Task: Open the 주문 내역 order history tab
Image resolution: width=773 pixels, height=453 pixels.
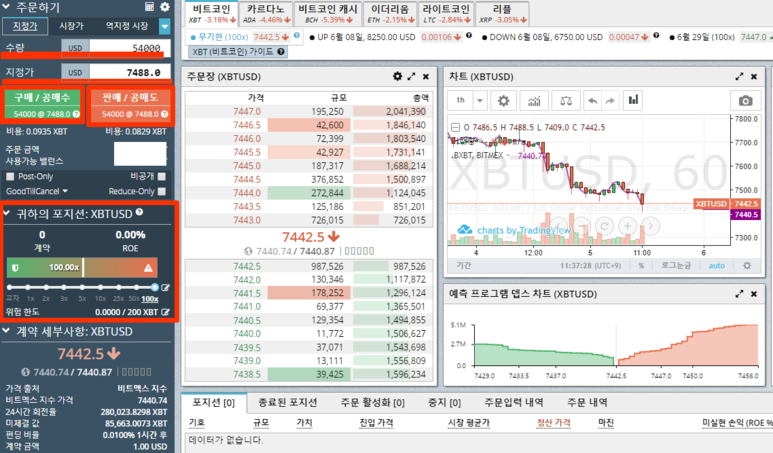Action: (587, 402)
